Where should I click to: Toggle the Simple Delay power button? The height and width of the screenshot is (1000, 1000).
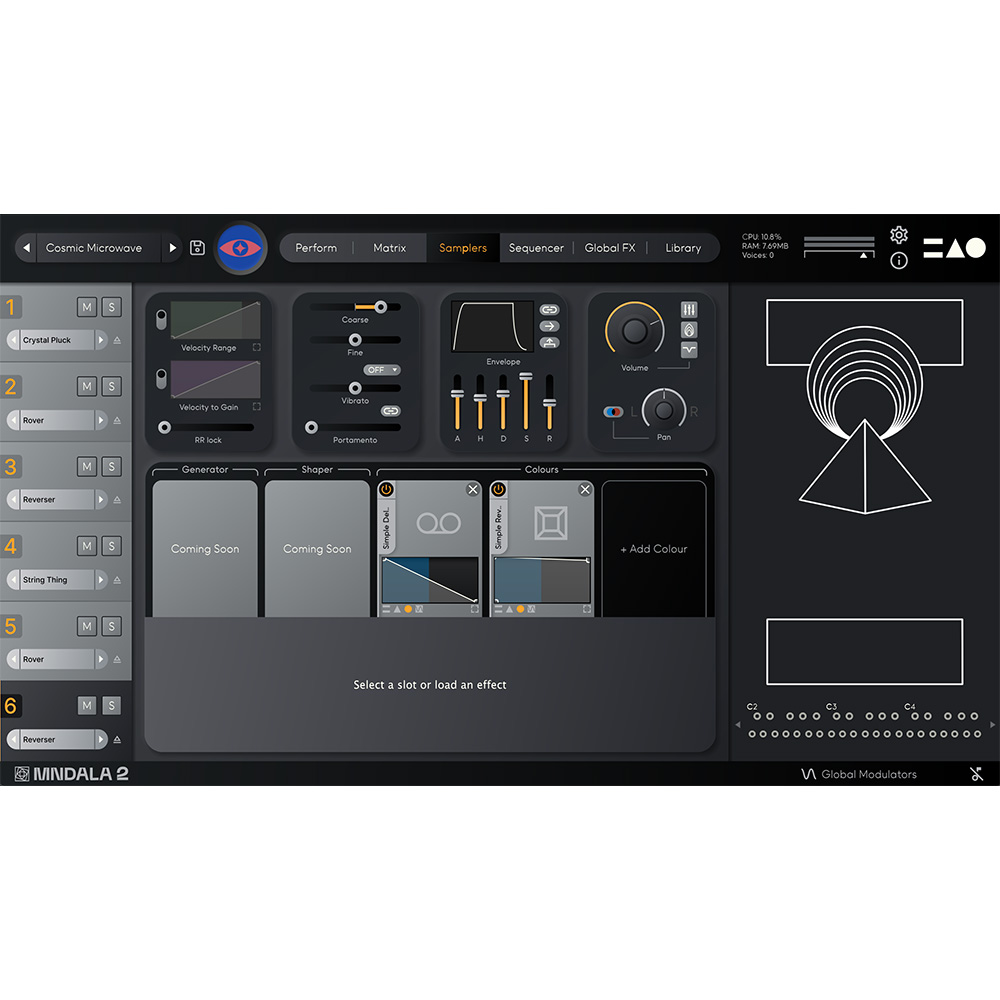coord(386,489)
